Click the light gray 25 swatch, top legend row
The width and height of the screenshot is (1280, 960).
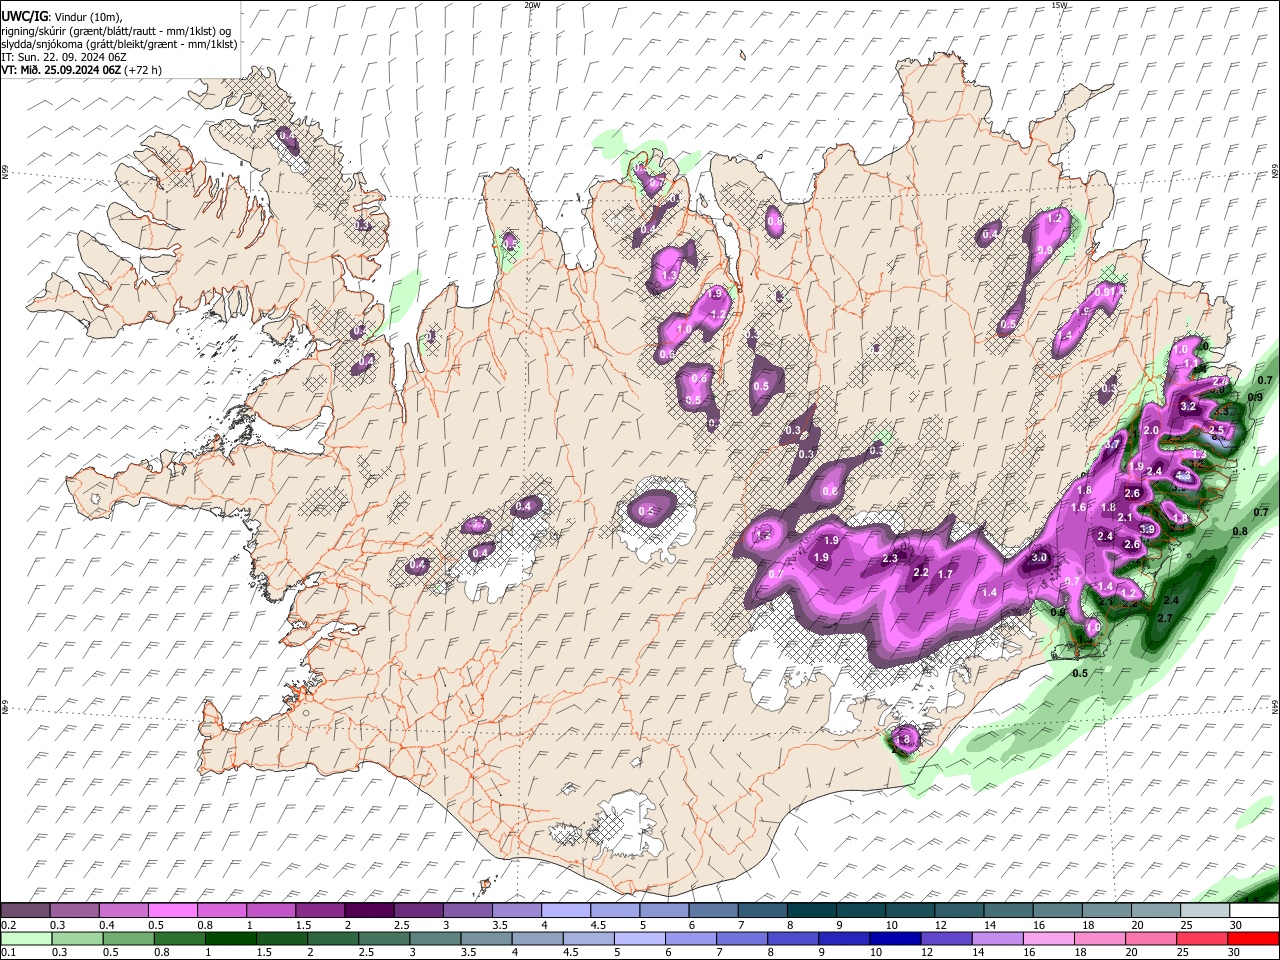[1204, 910]
